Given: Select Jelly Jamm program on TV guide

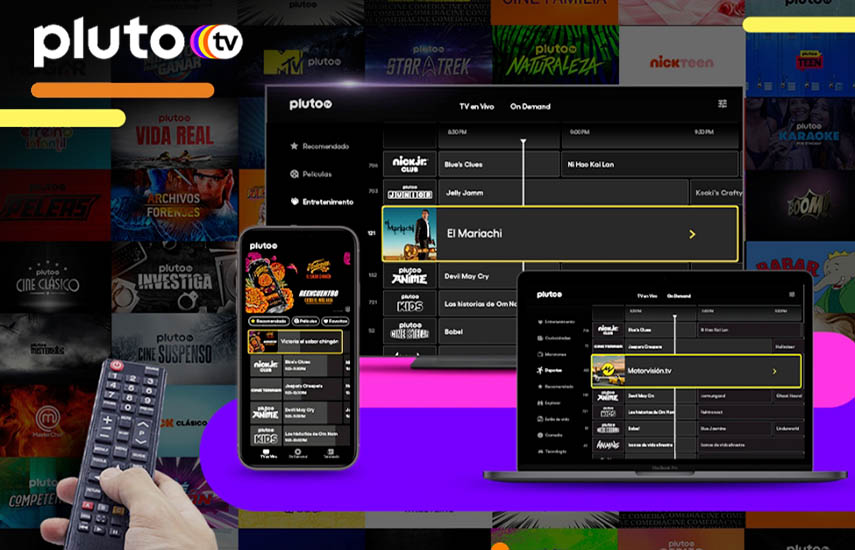Looking at the screenshot, I should 563,192.
